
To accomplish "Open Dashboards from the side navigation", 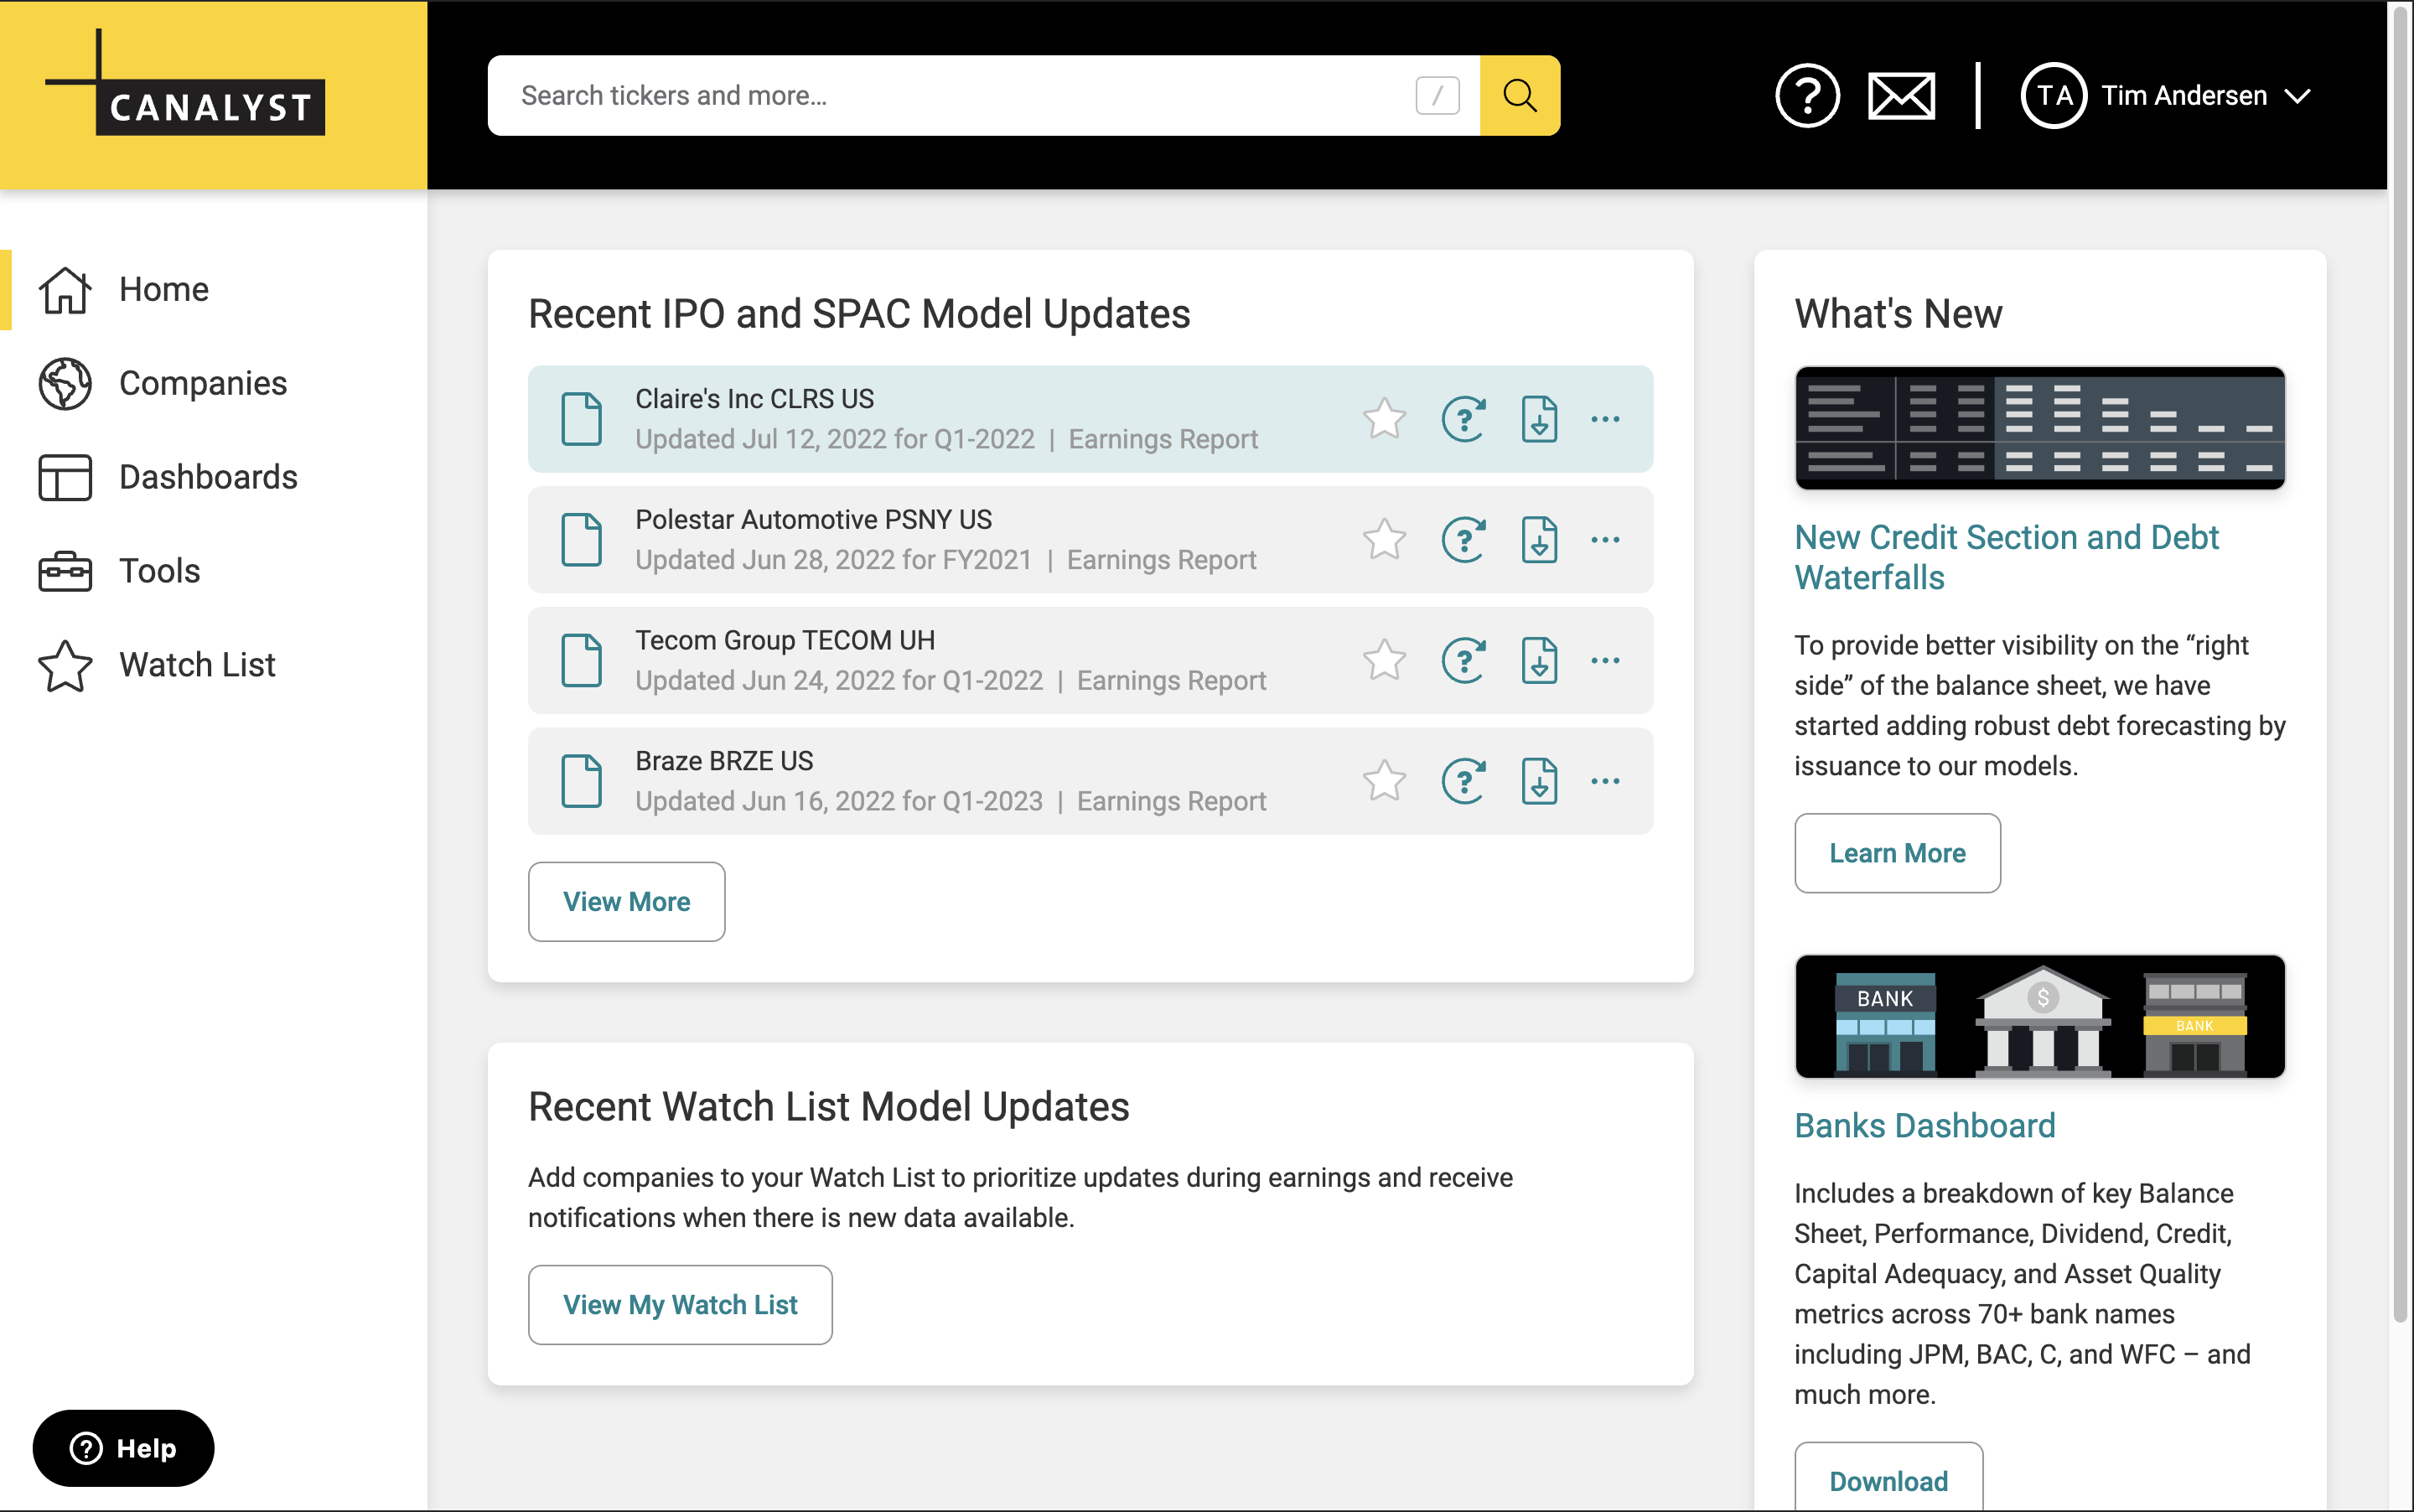I will pyautogui.click(x=207, y=477).
